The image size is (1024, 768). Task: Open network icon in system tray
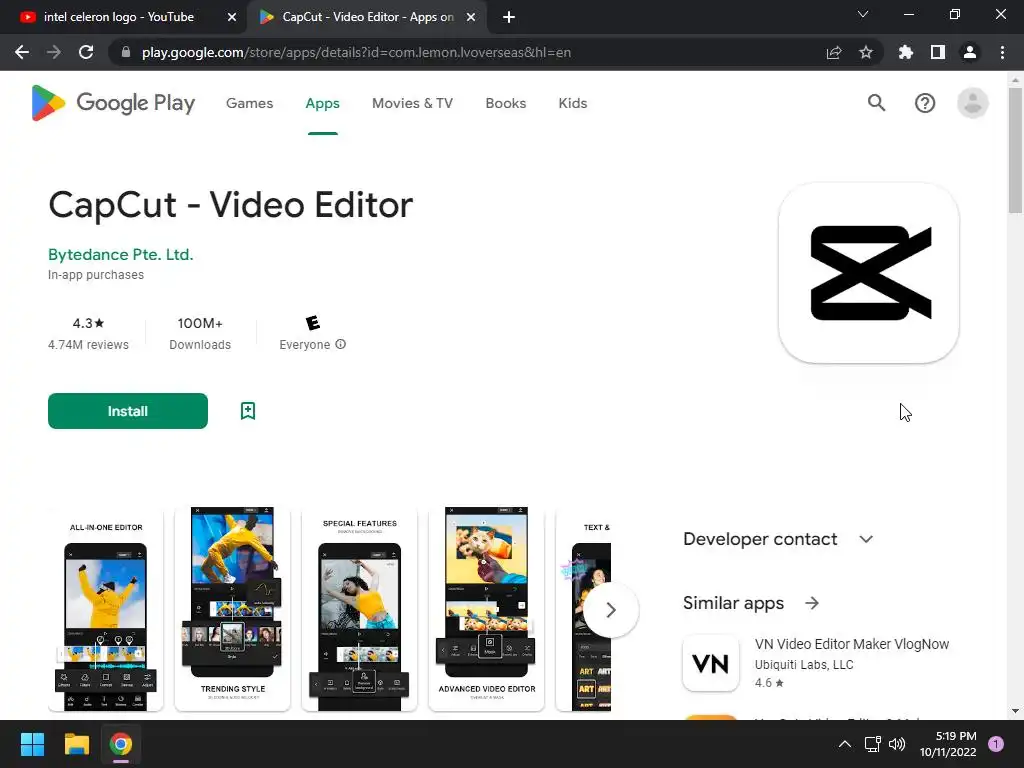pyautogui.click(x=872, y=744)
